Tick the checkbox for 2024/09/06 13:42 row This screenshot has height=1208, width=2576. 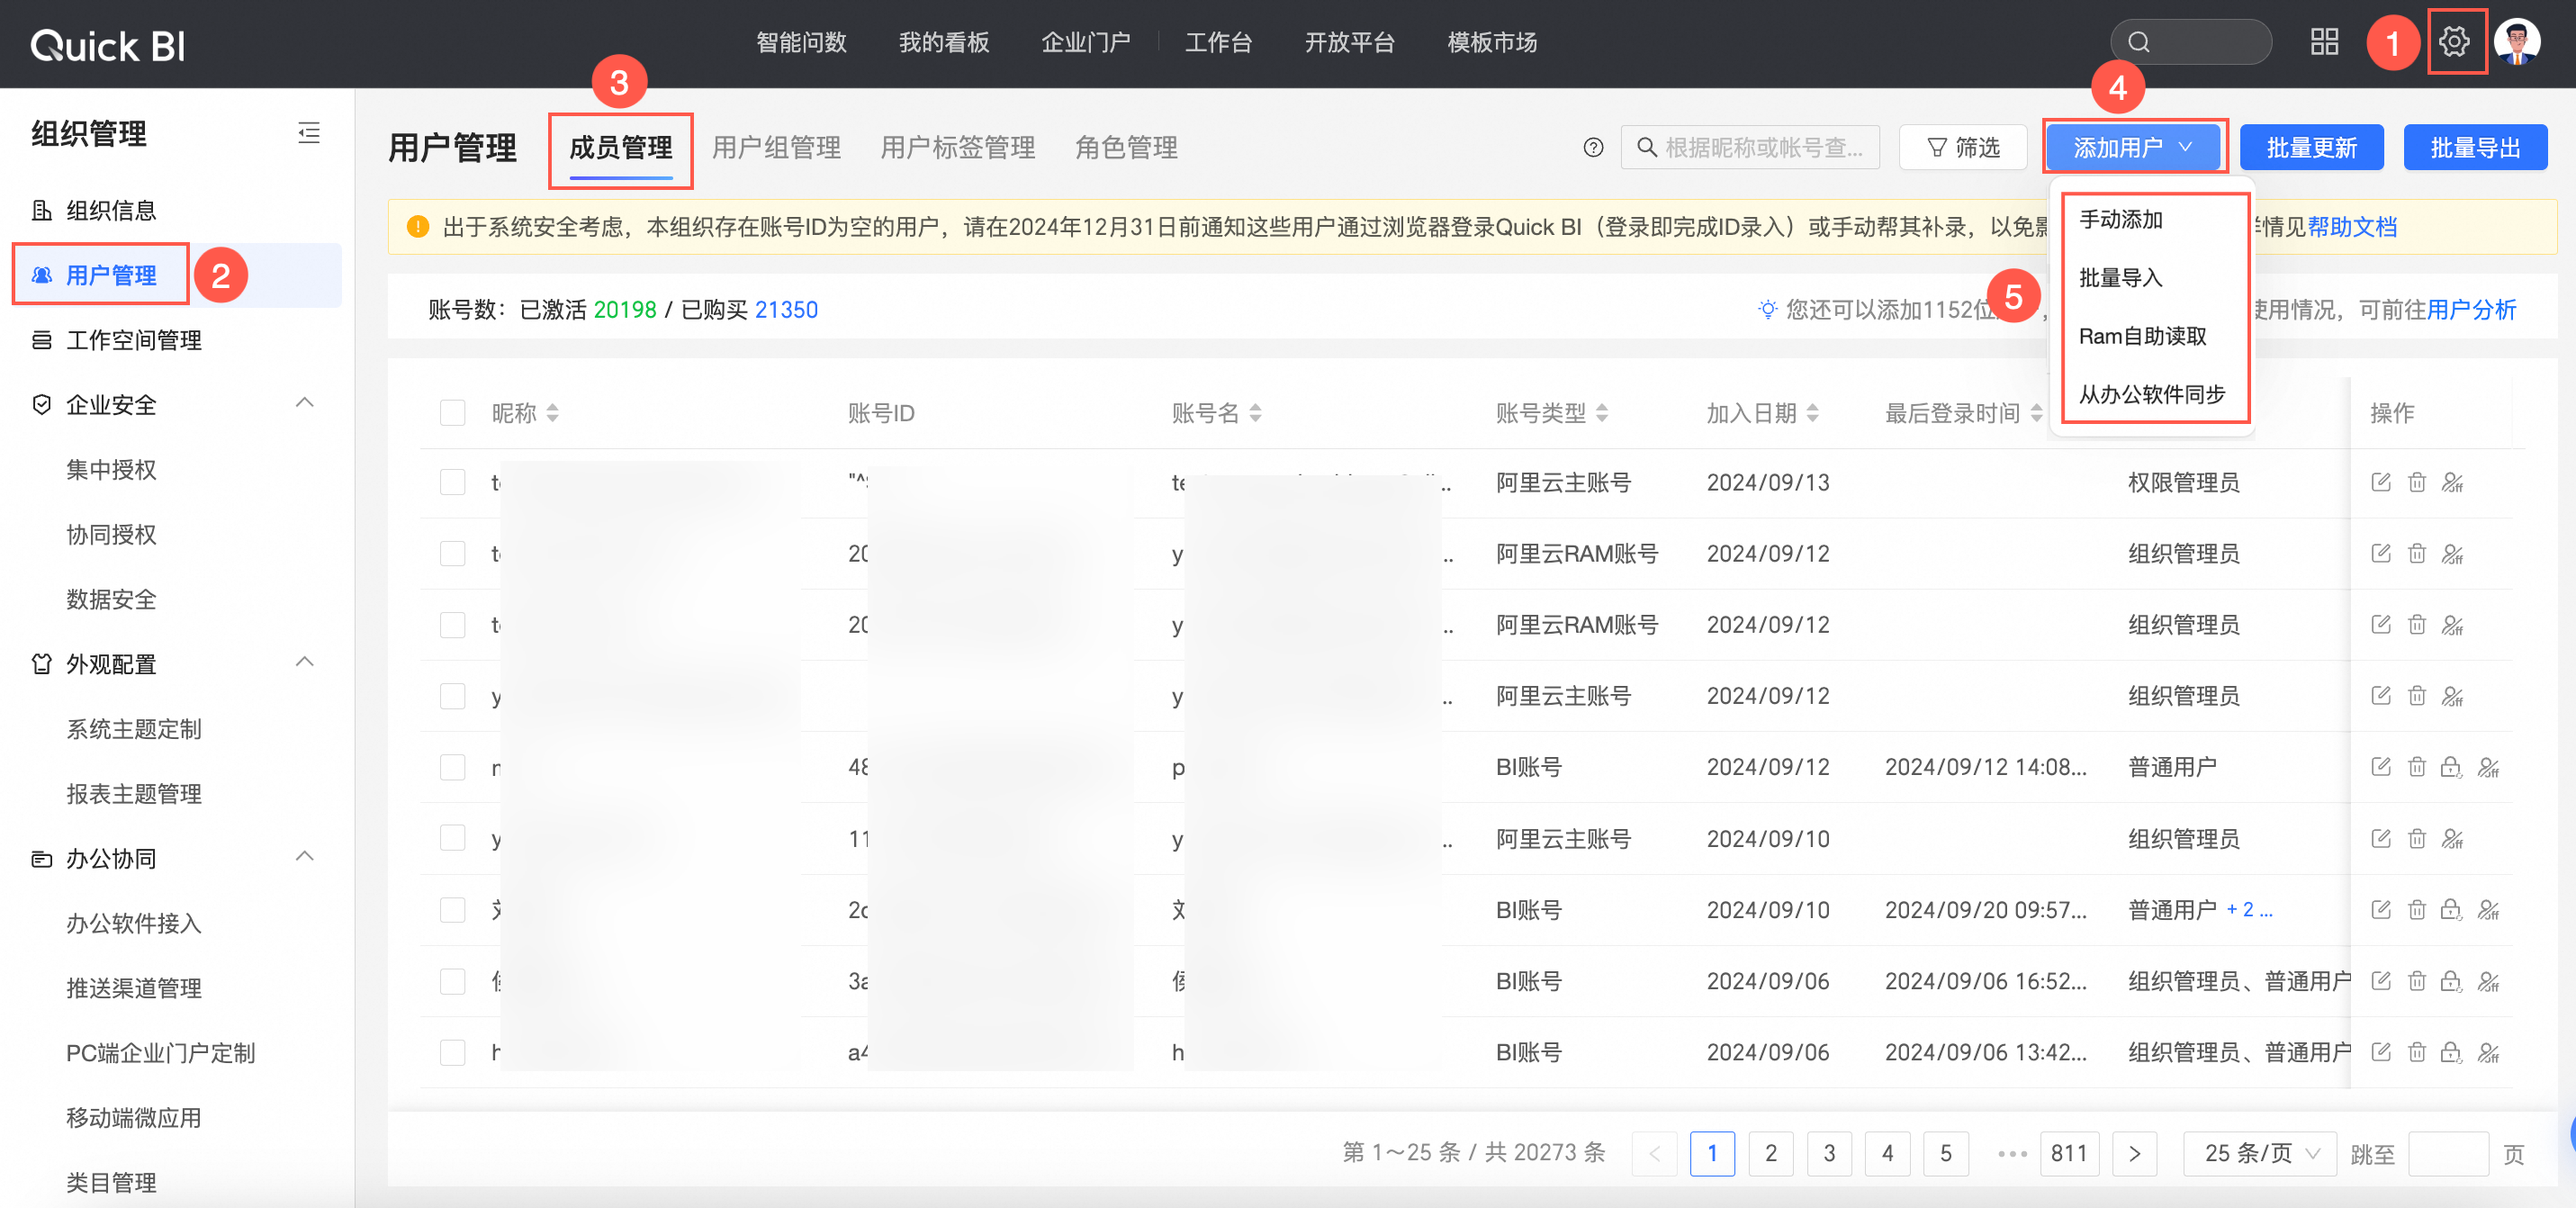[x=452, y=1052]
